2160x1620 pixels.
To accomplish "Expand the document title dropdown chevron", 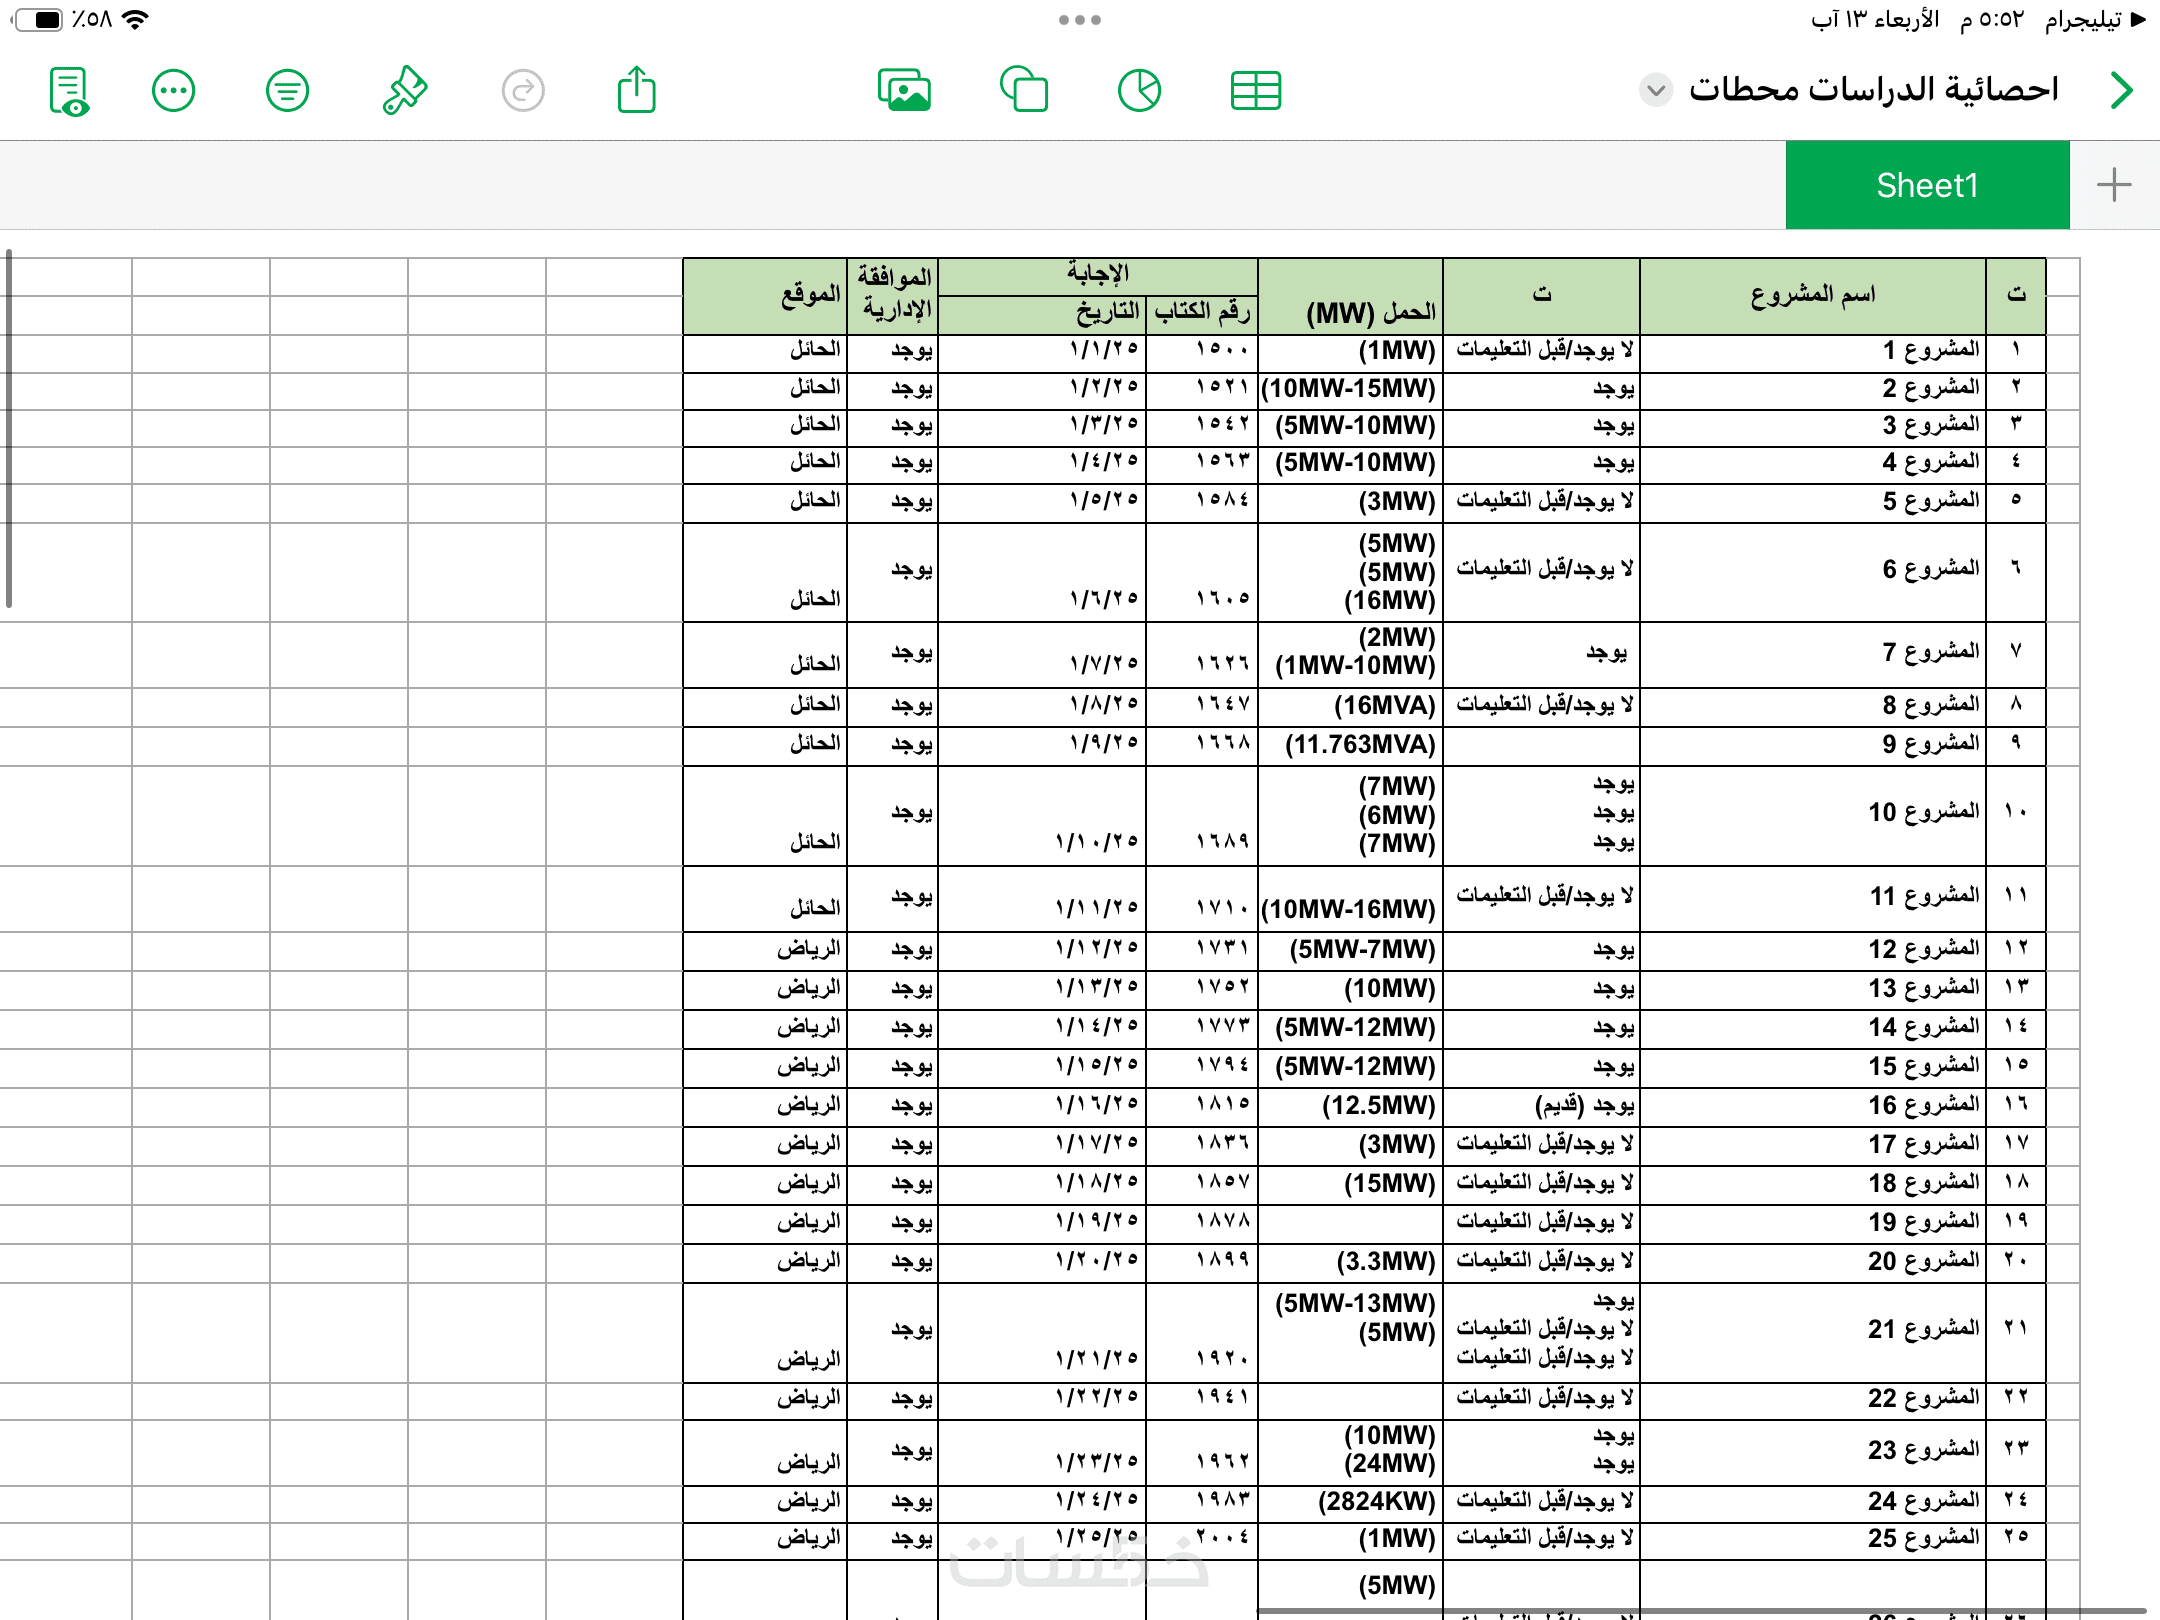I will (x=1656, y=90).
